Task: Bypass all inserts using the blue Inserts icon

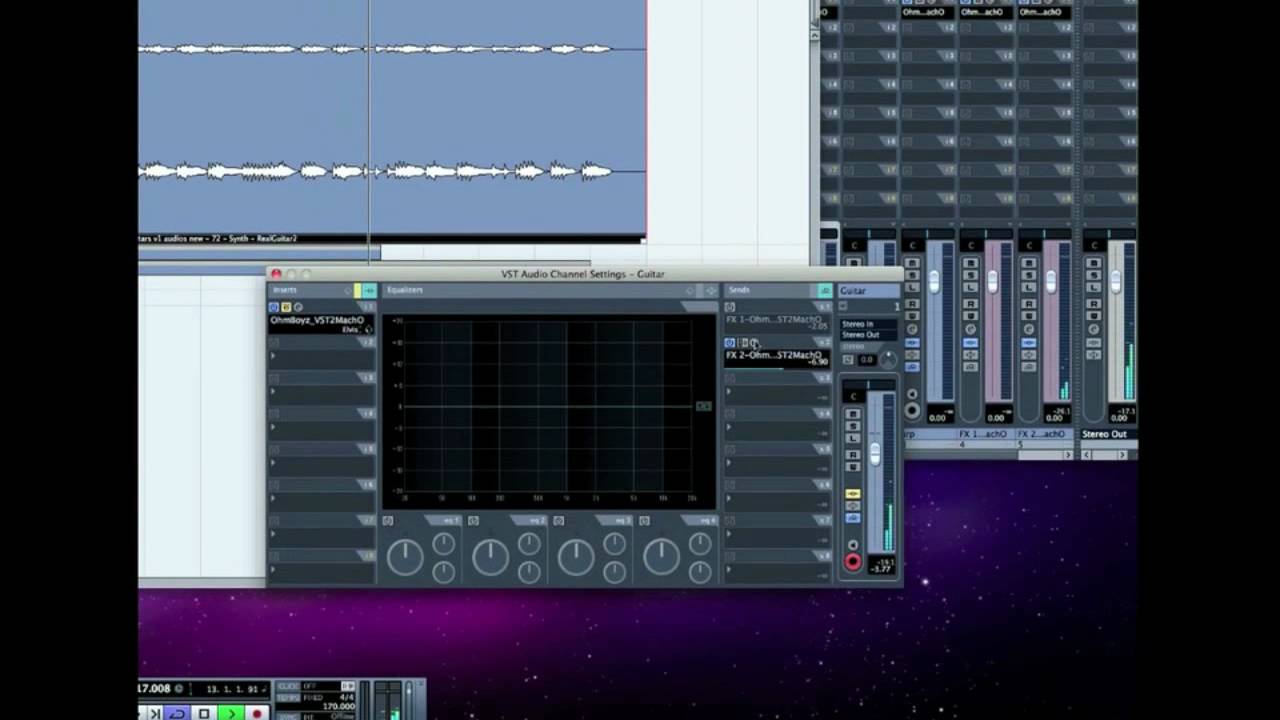Action: [274, 307]
